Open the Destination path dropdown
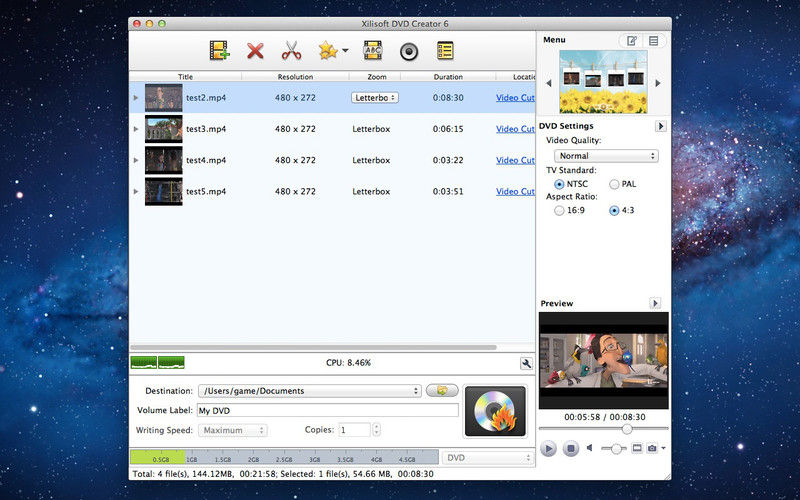This screenshot has height=500, width=800. [x=310, y=391]
